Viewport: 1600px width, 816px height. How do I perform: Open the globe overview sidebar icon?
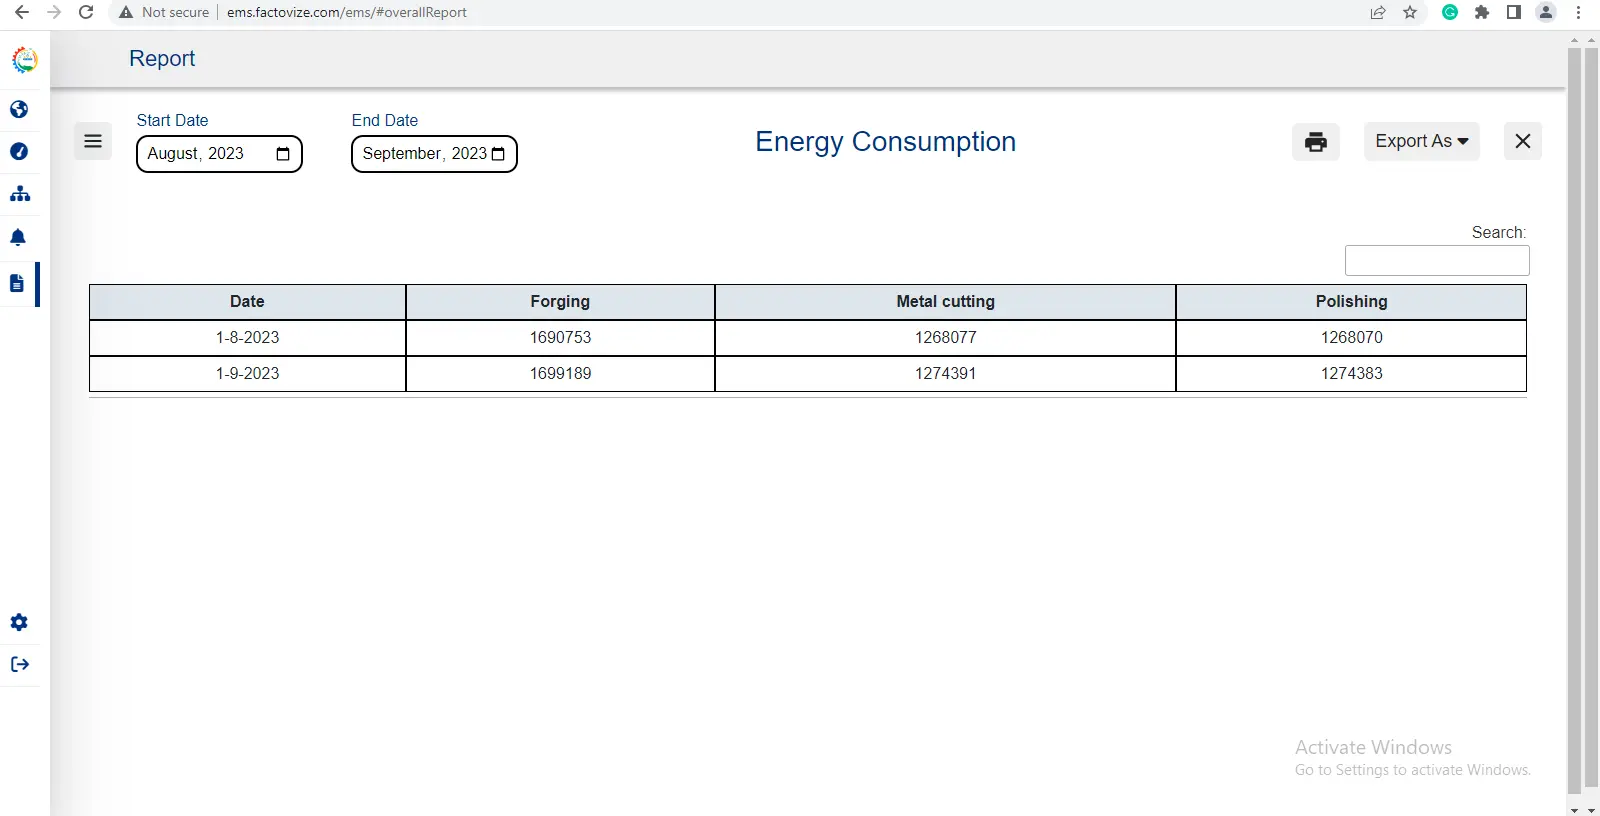[x=19, y=109]
